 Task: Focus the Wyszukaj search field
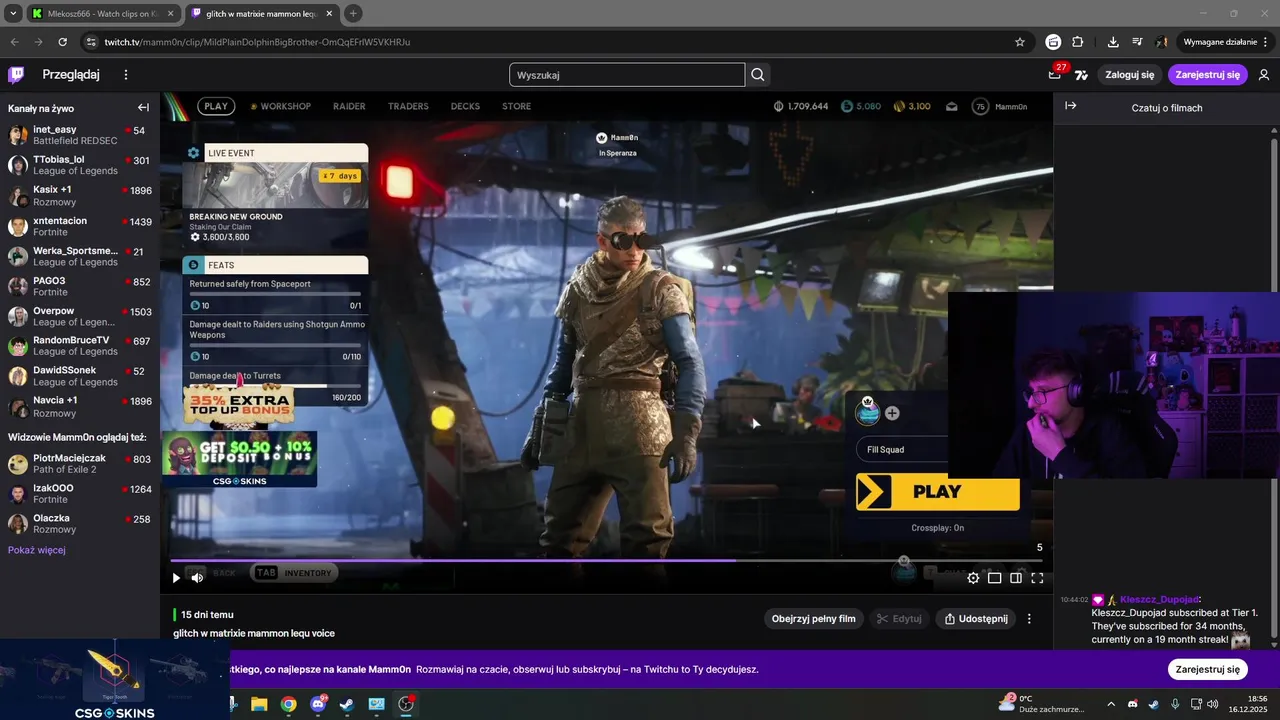coord(627,75)
